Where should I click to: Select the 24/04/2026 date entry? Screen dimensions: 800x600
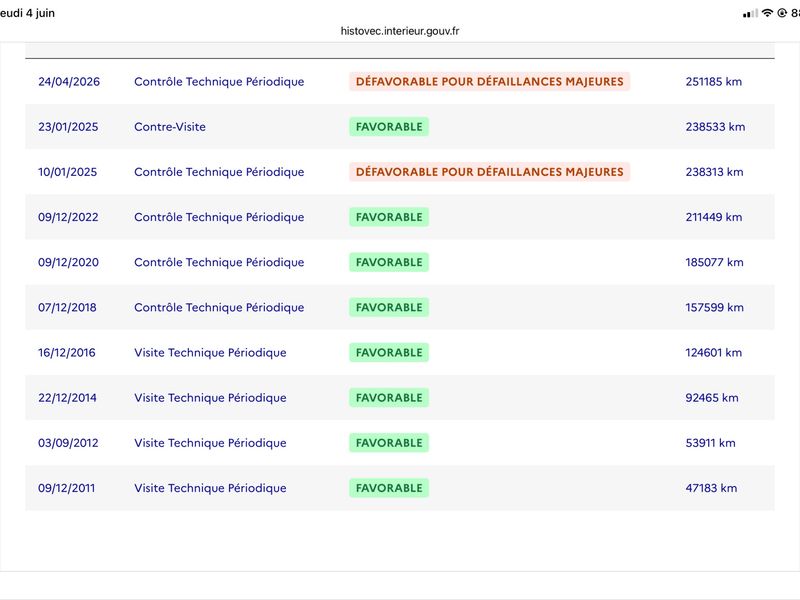click(x=69, y=82)
